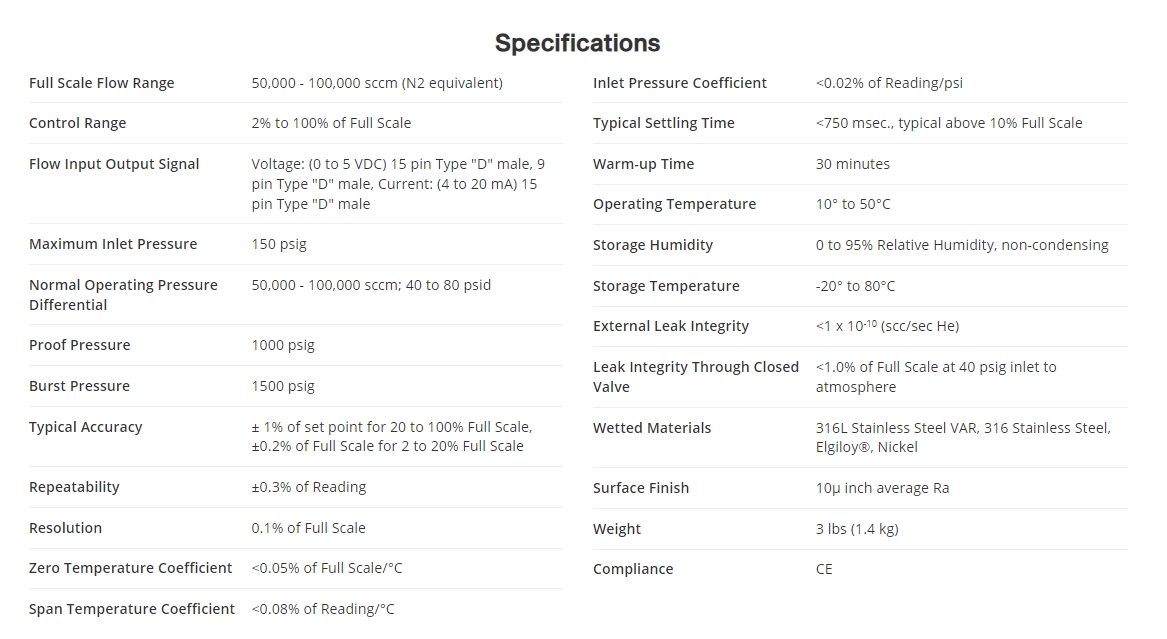The width and height of the screenshot is (1167, 639).
Task: Click the Specifications heading
Action: pos(577,43)
